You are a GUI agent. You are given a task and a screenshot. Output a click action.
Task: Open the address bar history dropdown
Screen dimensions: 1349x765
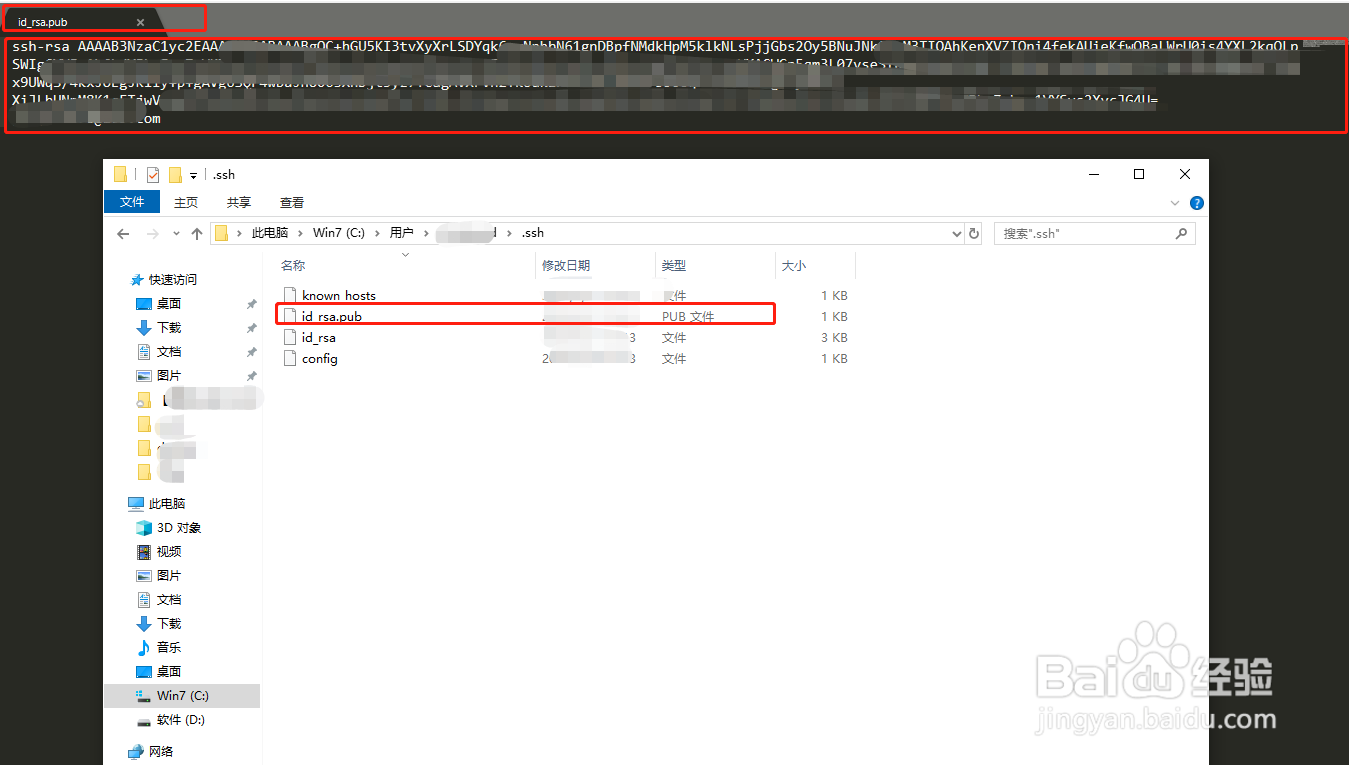click(956, 233)
